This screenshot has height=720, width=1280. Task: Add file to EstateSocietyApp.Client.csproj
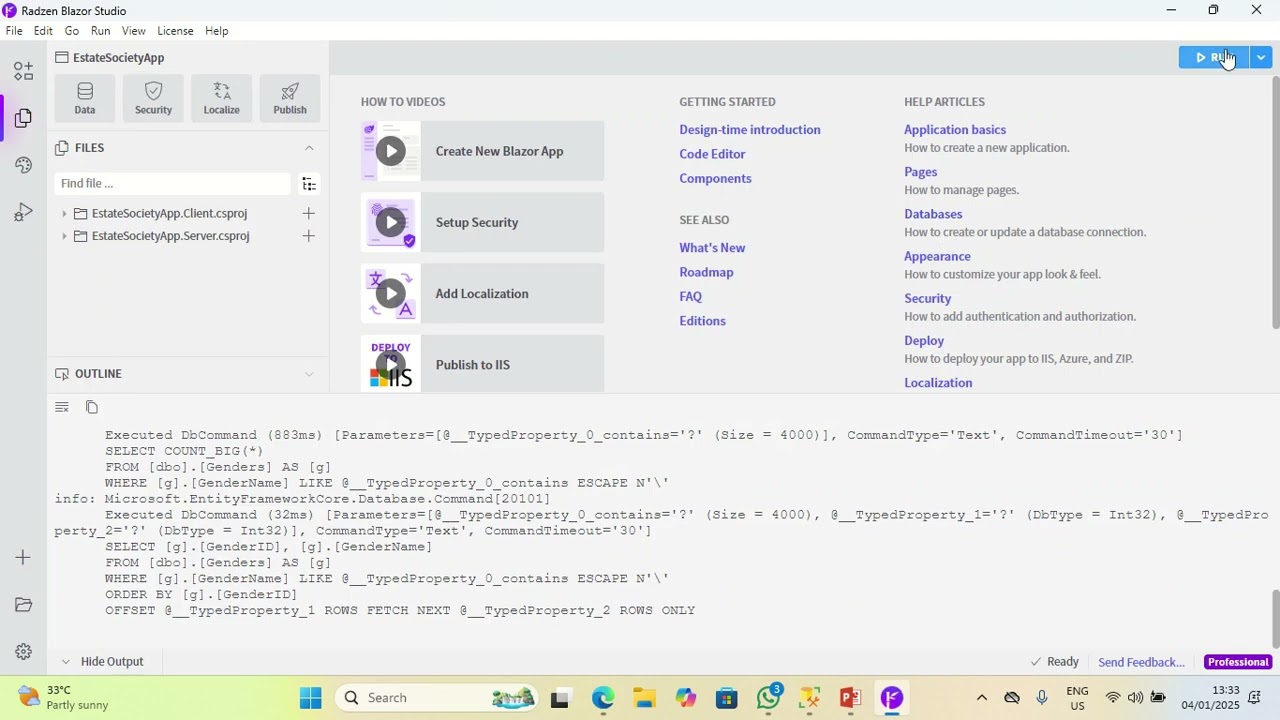(309, 213)
